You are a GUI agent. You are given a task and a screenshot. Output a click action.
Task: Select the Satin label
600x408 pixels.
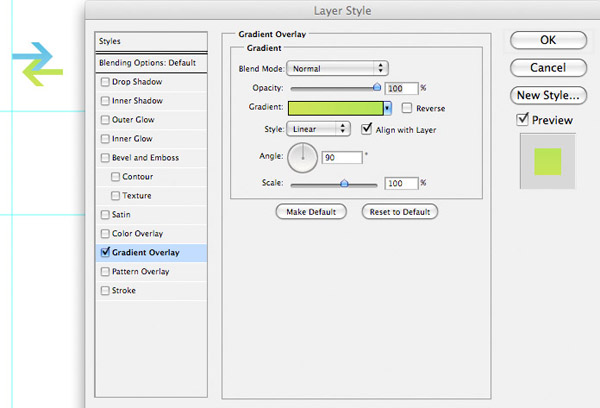click(x=121, y=214)
